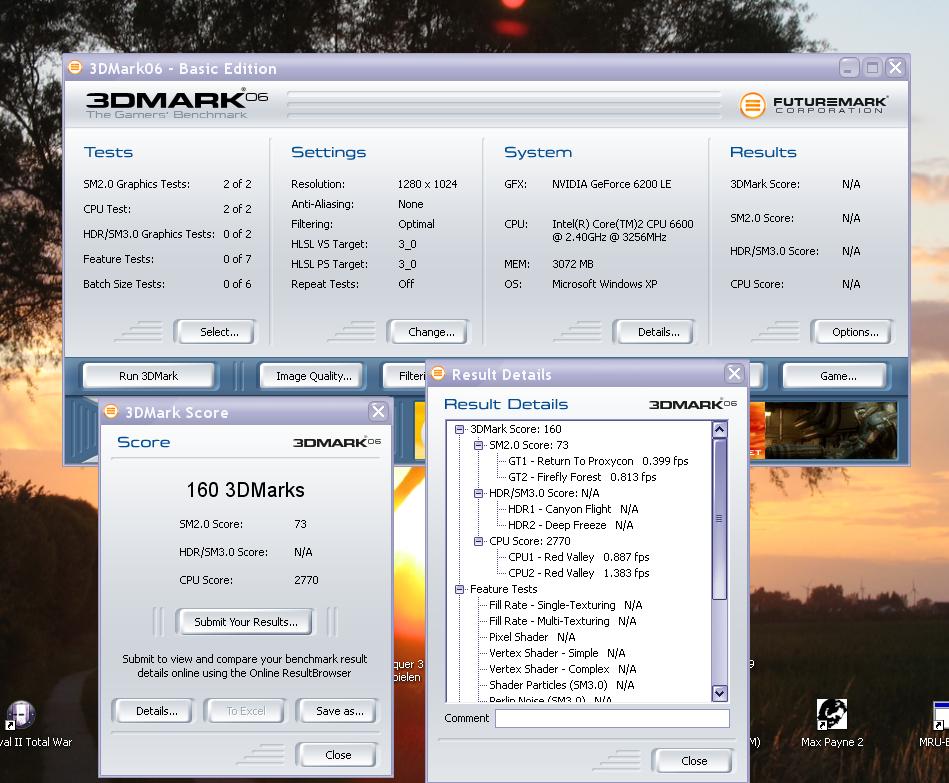Click Close in 3DMark Score window
The image size is (949, 783).
pyautogui.click(x=337, y=755)
